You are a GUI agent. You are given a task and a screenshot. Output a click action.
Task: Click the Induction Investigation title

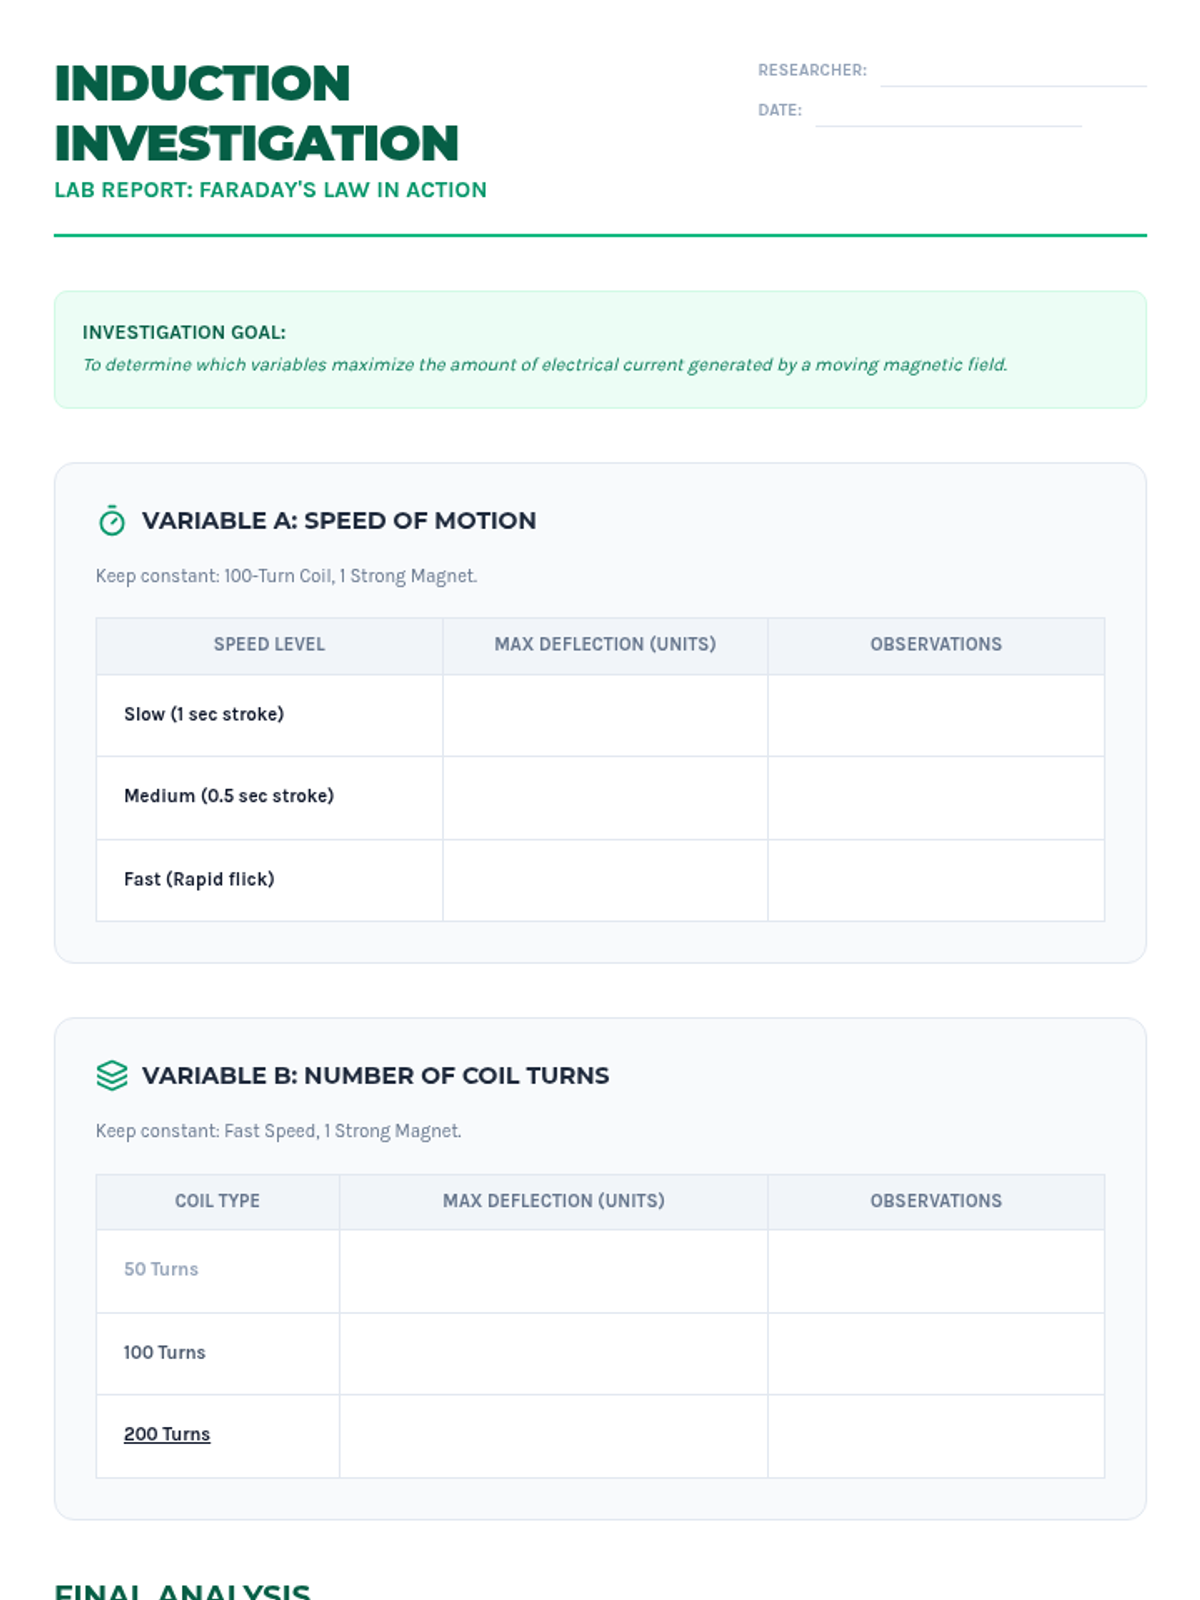pos(256,113)
